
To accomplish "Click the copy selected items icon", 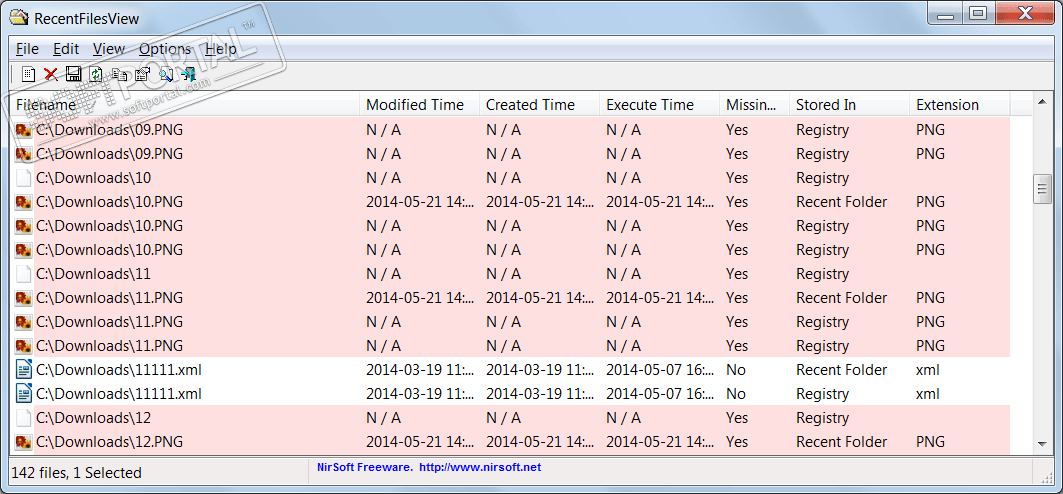I will [x=120, y=74].
